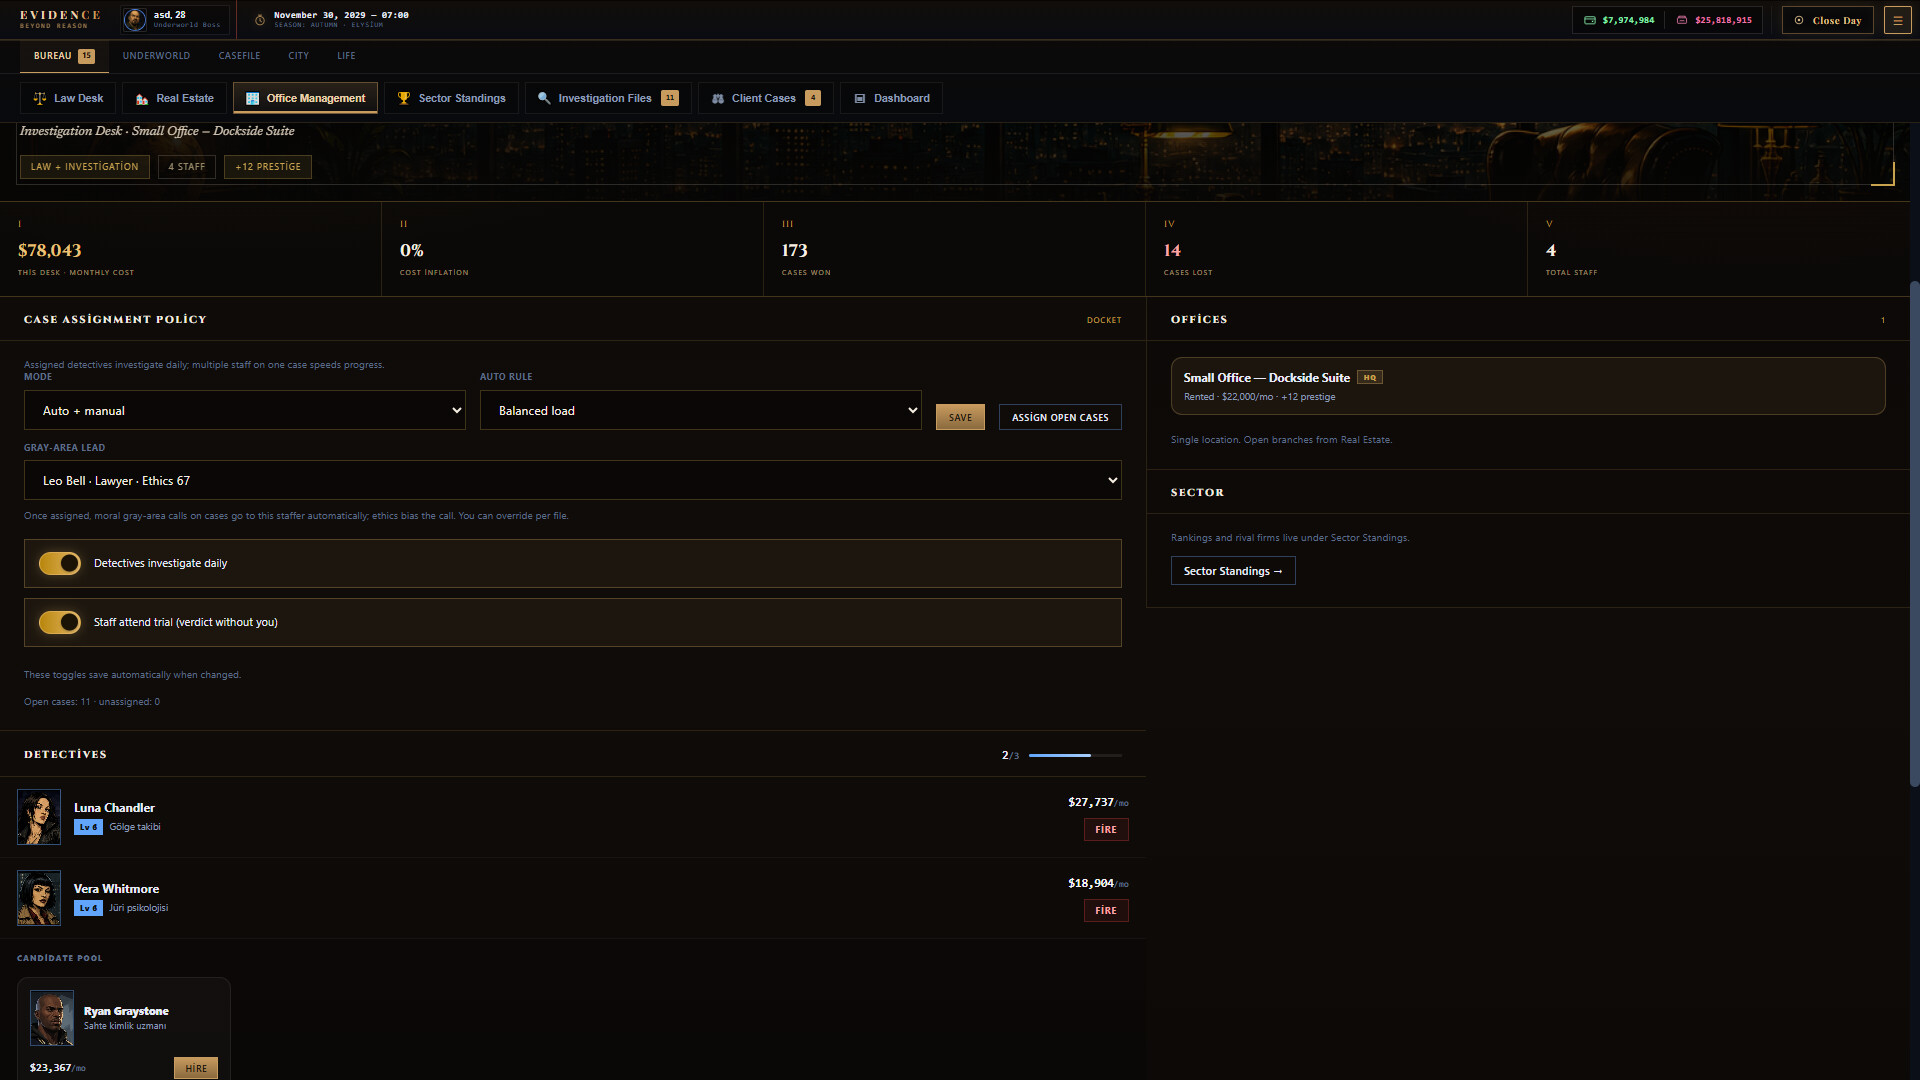Click the +12 Prestige tag
Viewport: 1920px width, 1080px height.
pyautogui.click(x=268, y=167)
